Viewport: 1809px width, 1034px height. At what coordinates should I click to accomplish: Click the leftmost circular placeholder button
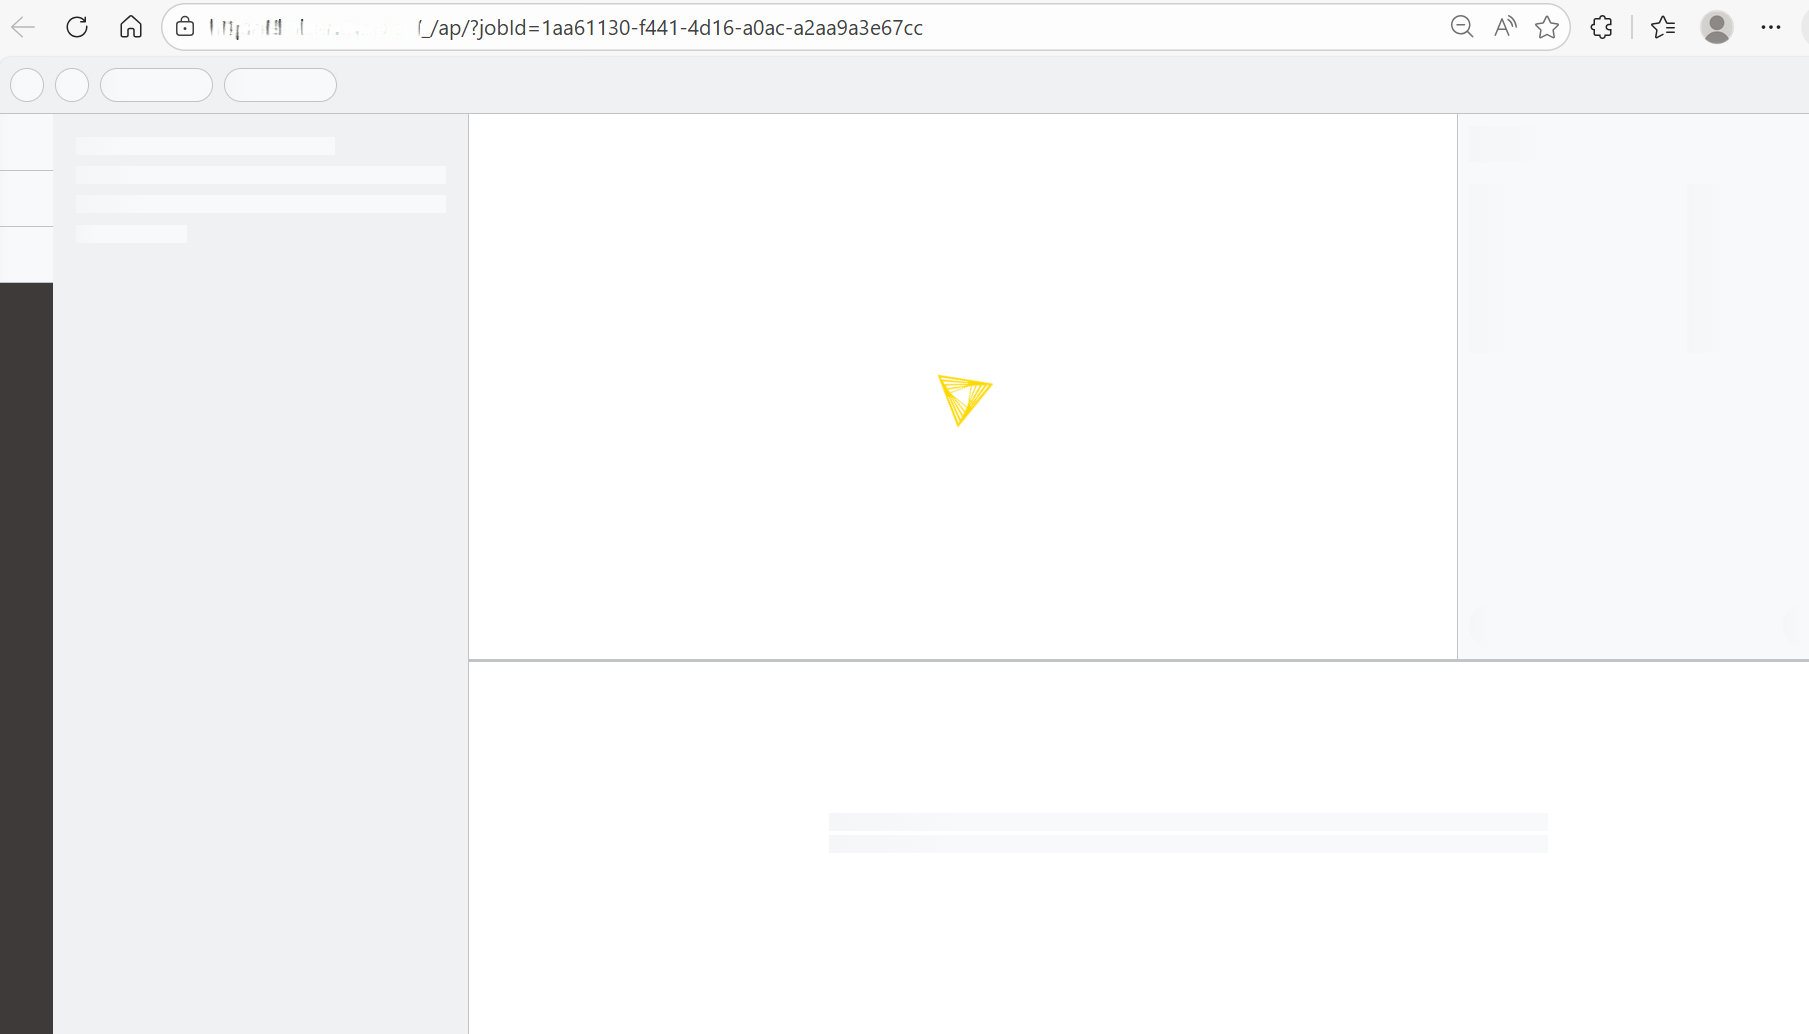pyautogui.click(x=27, y=85)
